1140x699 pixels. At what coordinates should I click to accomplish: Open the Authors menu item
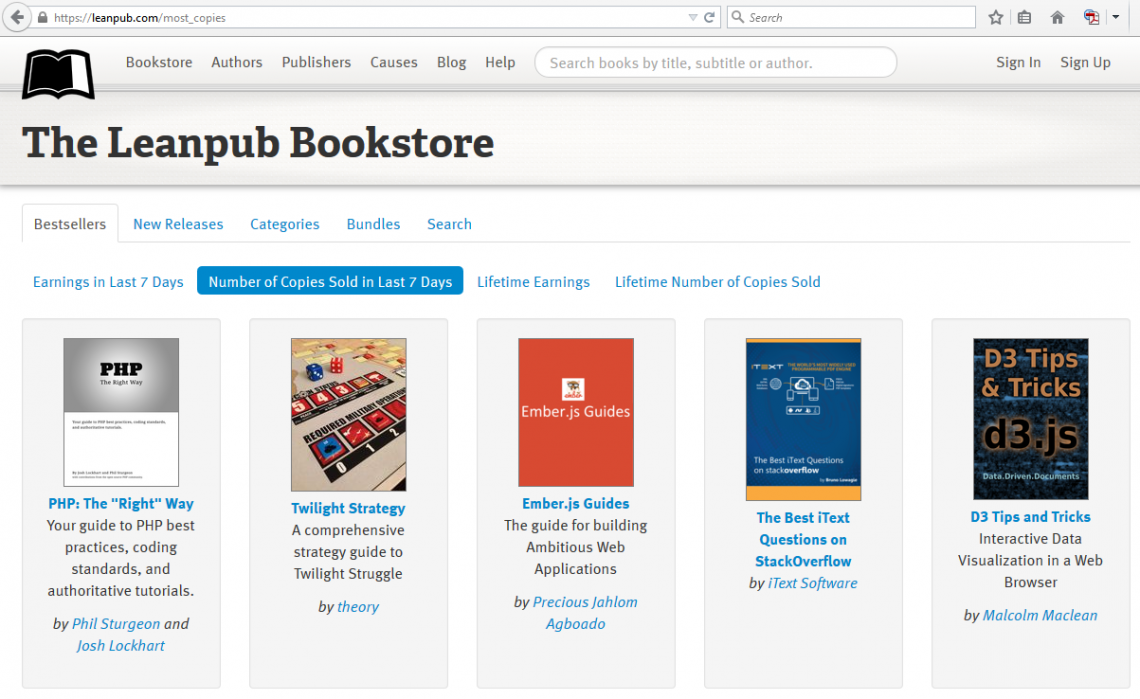237,62
